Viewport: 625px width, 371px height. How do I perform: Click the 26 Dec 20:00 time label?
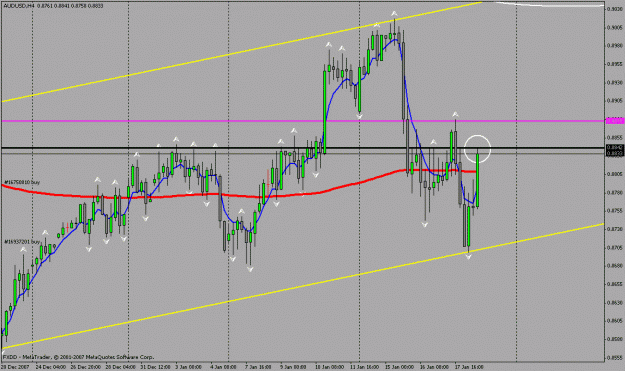[x=86, y=367]
